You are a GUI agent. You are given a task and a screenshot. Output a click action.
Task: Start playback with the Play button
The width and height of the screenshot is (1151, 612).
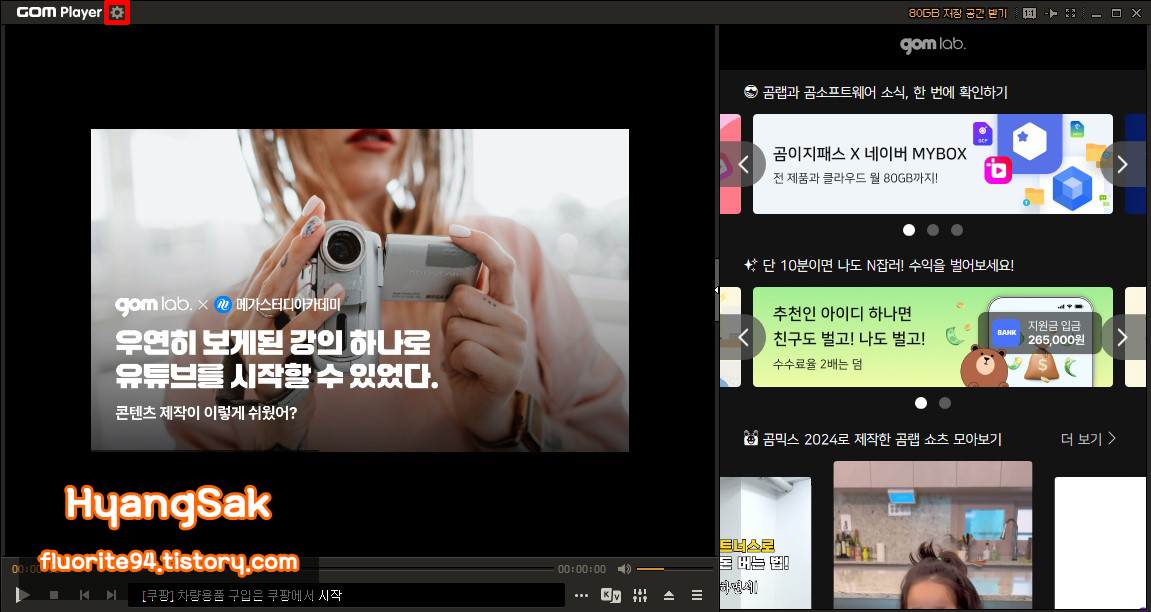tap(23, 594)
